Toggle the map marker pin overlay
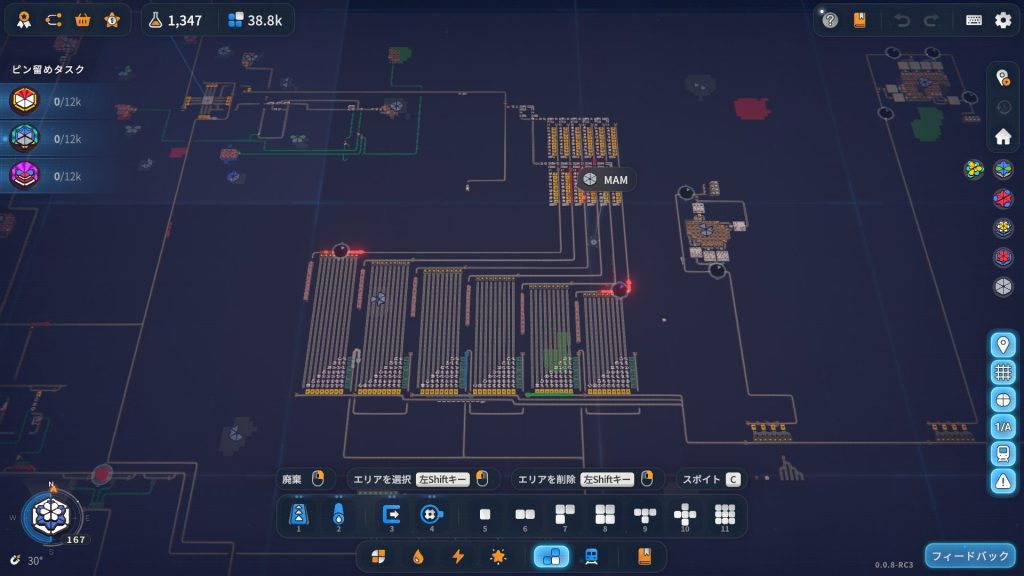This screenshot has height=576, width=1024. coord(1003,345)
